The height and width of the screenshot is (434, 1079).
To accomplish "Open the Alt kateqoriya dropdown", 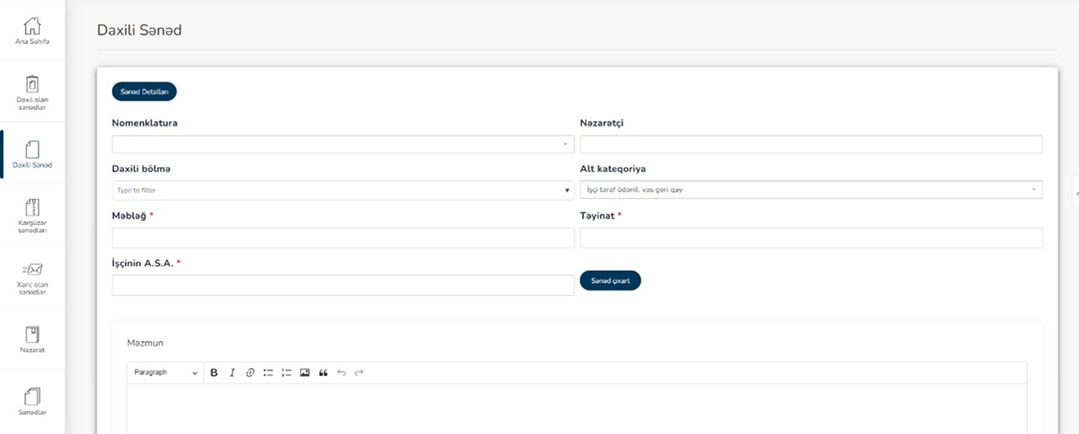I will click(811, 190).
